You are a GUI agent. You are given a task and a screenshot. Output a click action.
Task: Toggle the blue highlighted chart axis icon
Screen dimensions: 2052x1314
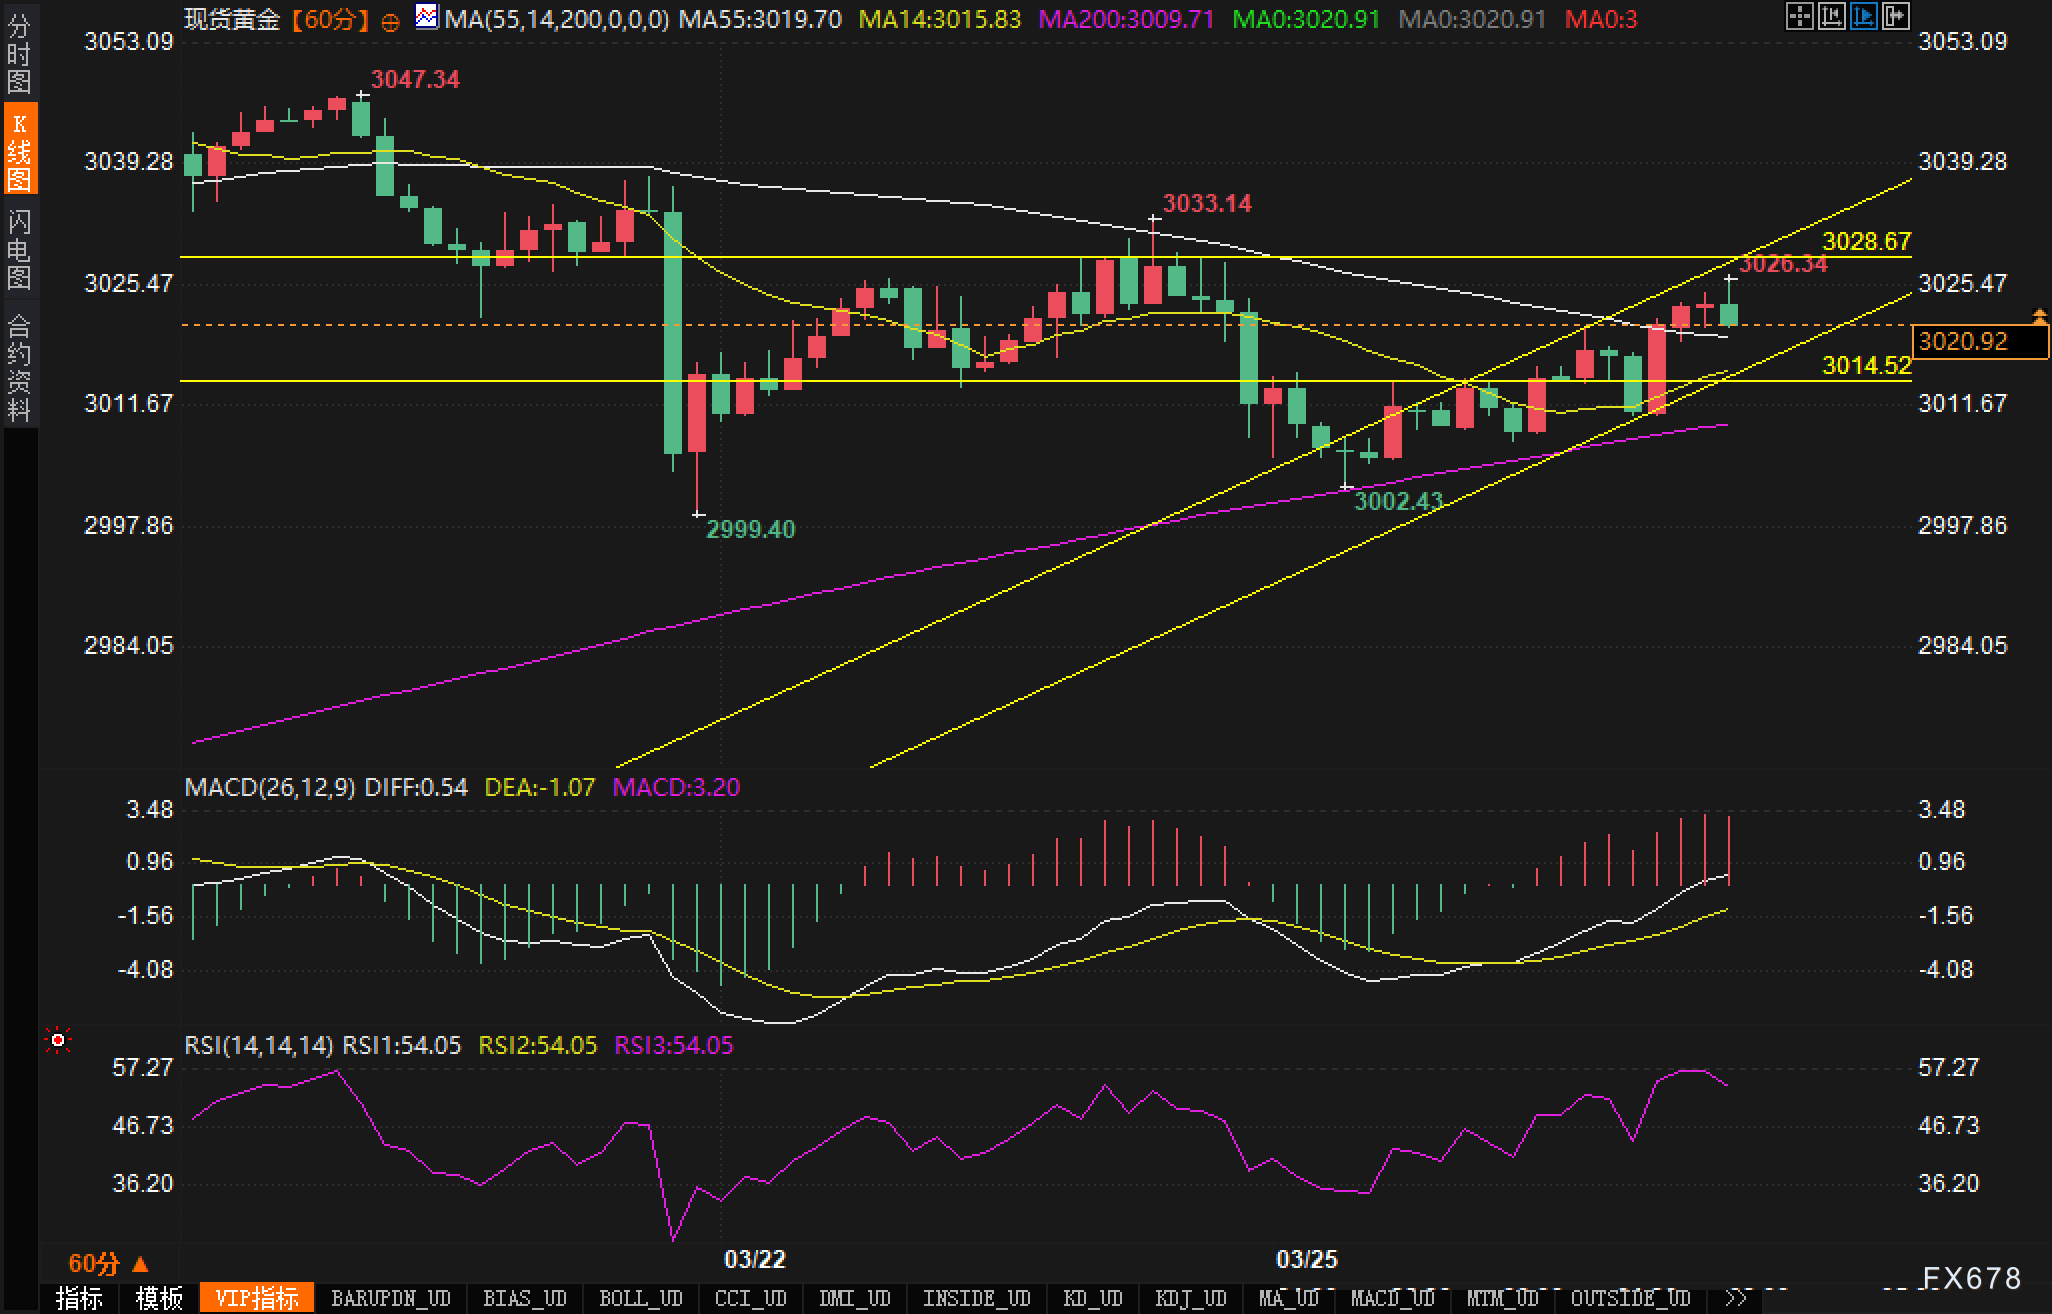(1863, 16)
